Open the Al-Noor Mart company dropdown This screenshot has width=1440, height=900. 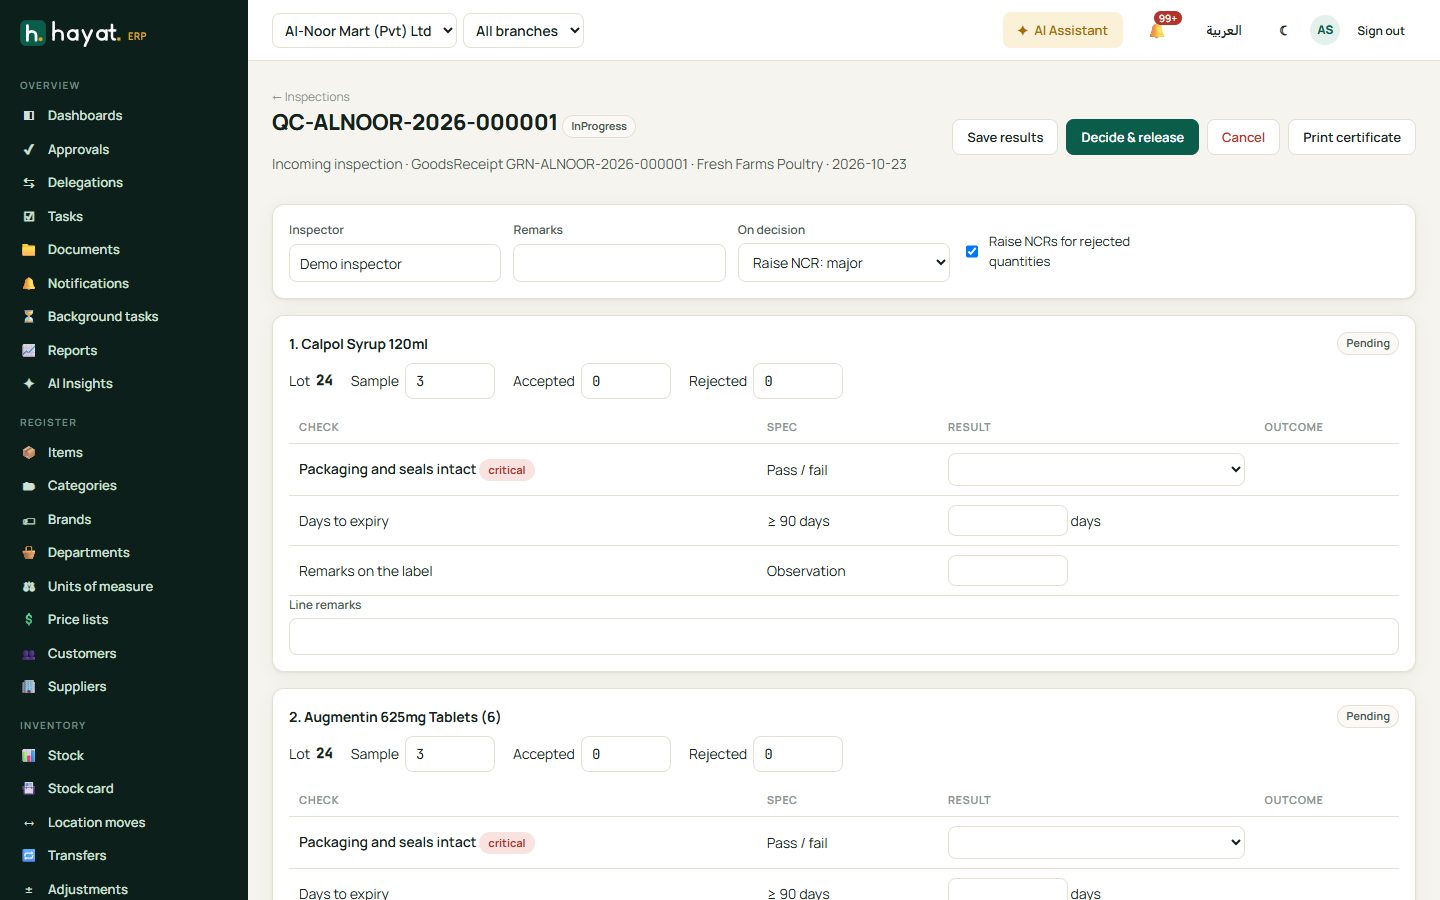pyautogui.click(x=364, y=31)
